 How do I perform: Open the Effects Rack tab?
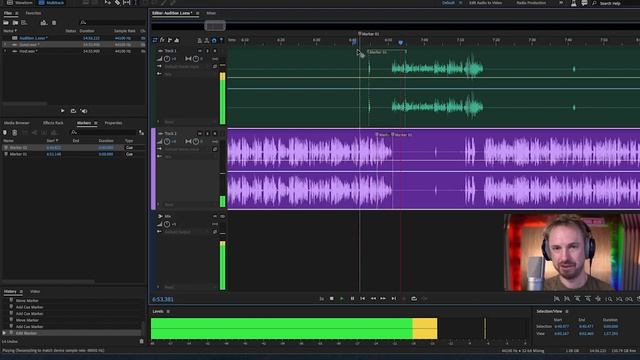tap(53, 123)
